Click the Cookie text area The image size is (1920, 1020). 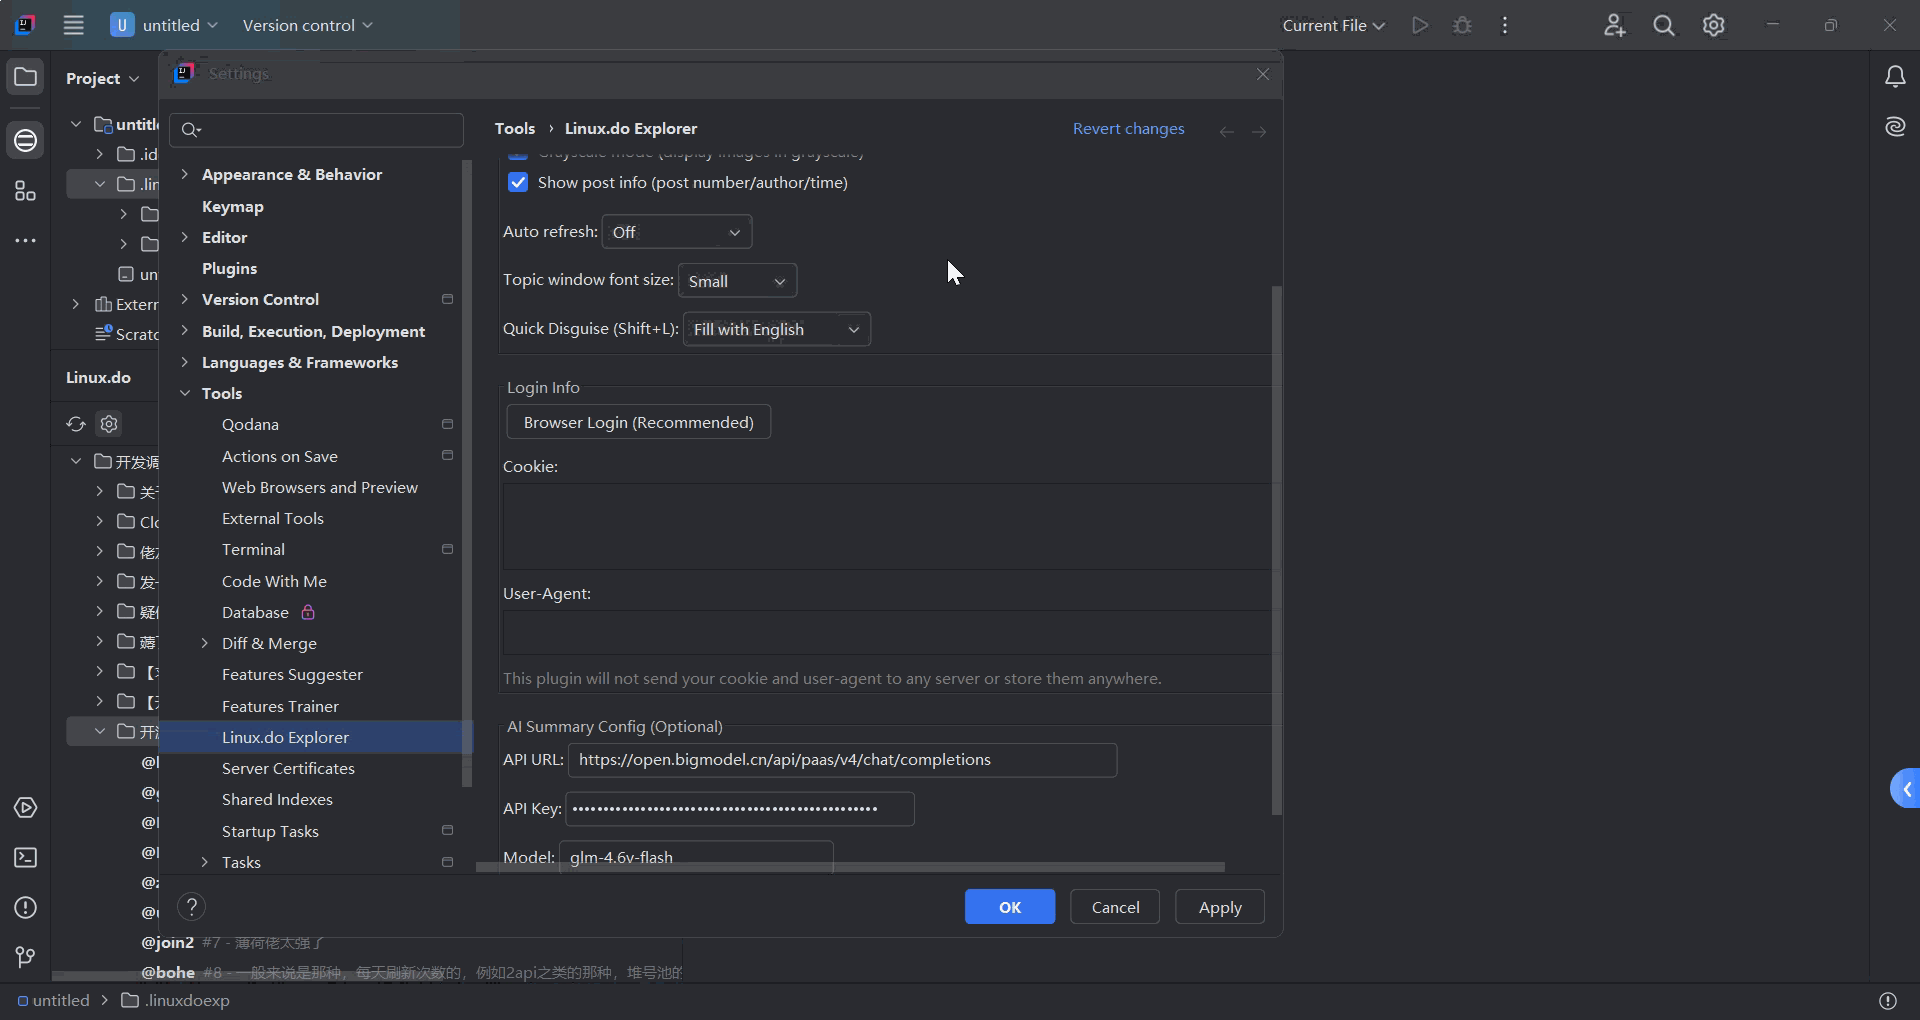click(886, 527)
